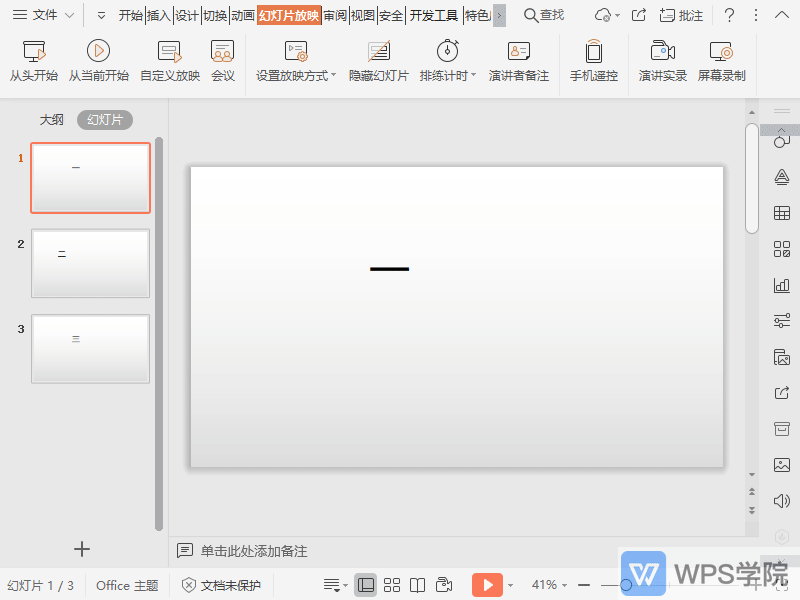Switch to 大纲 outline view
Screen dimensions: 800x600
click(51, 119)
